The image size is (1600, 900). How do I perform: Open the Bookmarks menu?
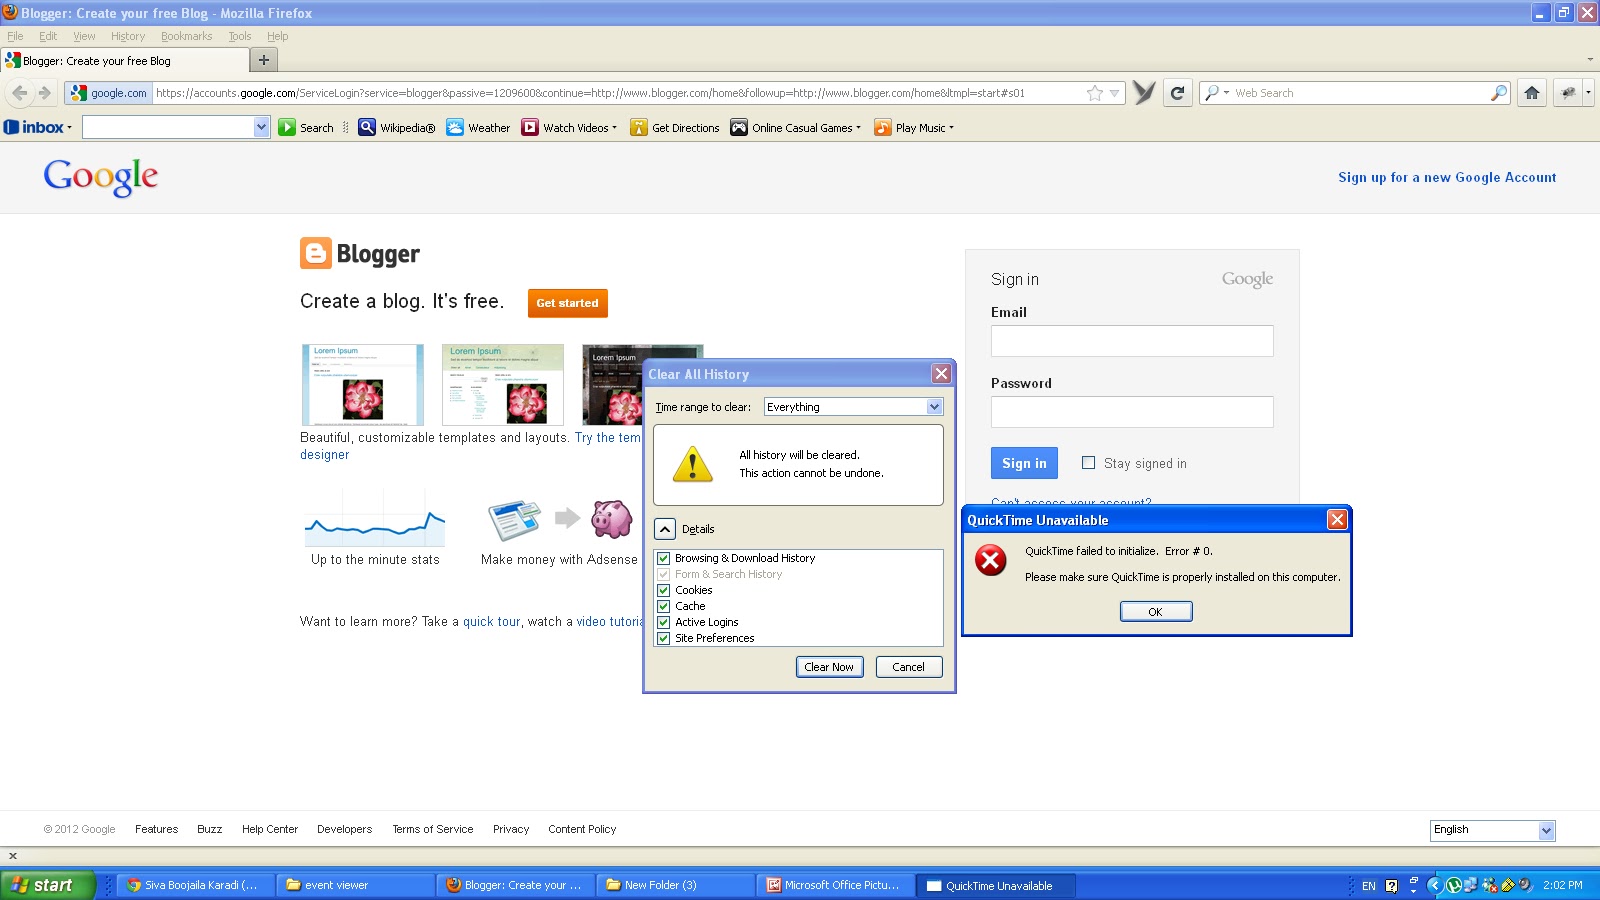point(187,36)
